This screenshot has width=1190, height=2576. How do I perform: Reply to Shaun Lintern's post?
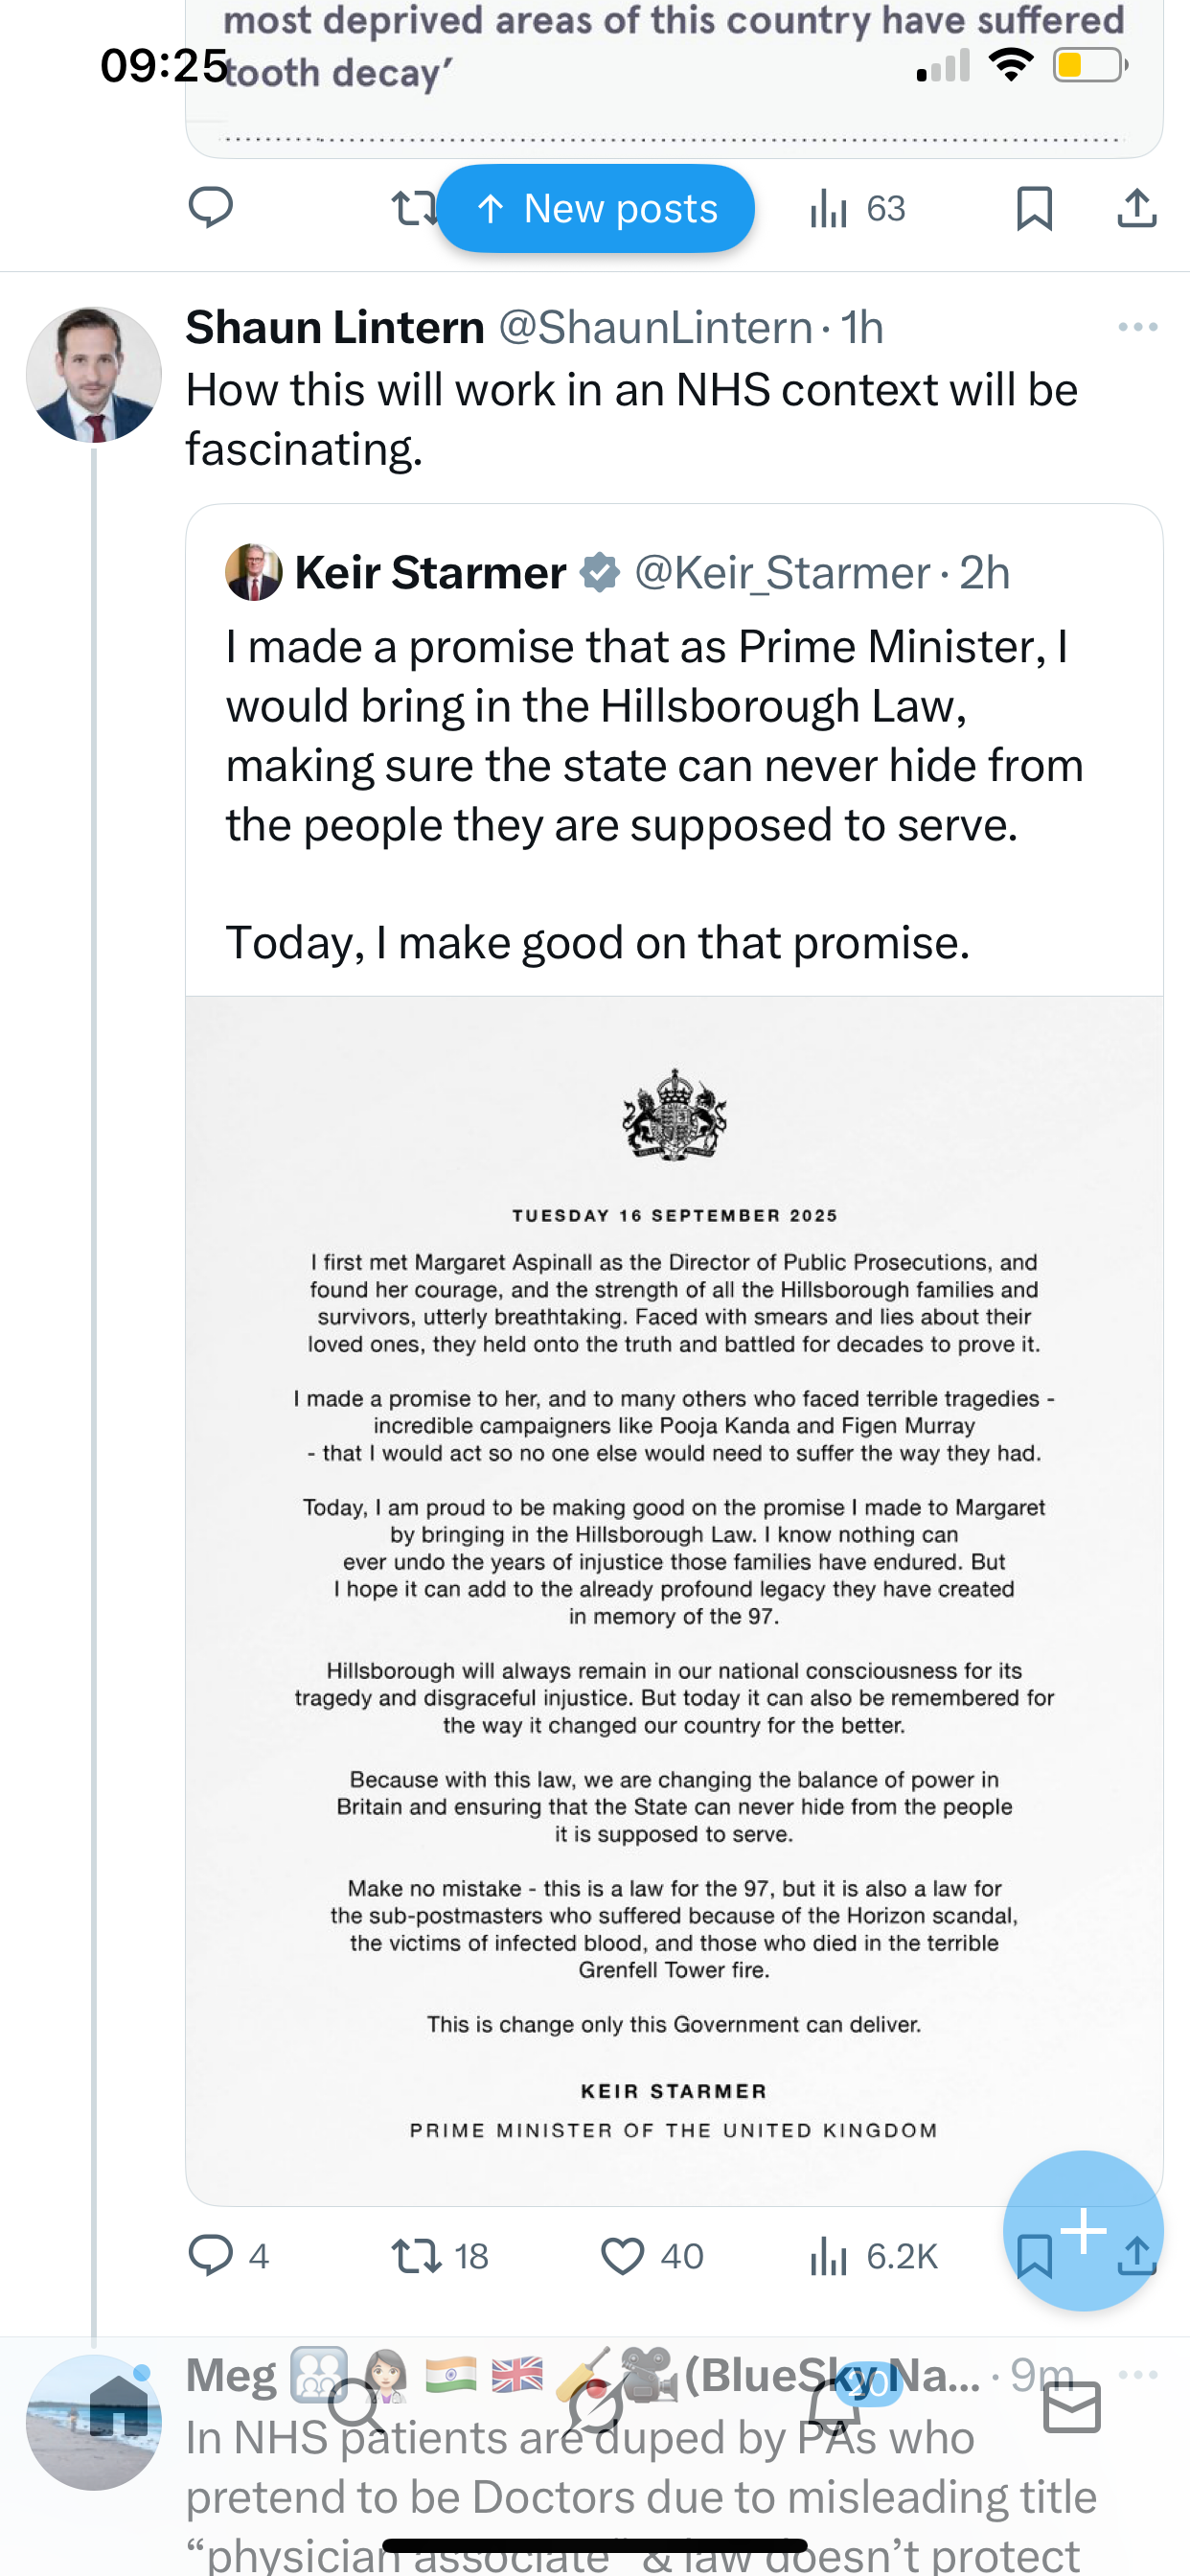[x=211, y=2255]
